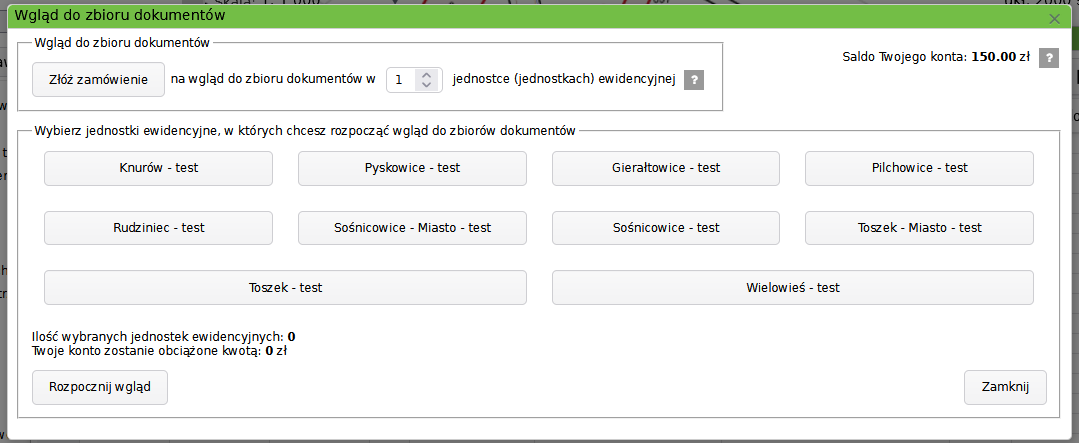Start viewing with 'Rozpocznij wgląd'
Viewport: 1079px width, 443px height.
100,387
